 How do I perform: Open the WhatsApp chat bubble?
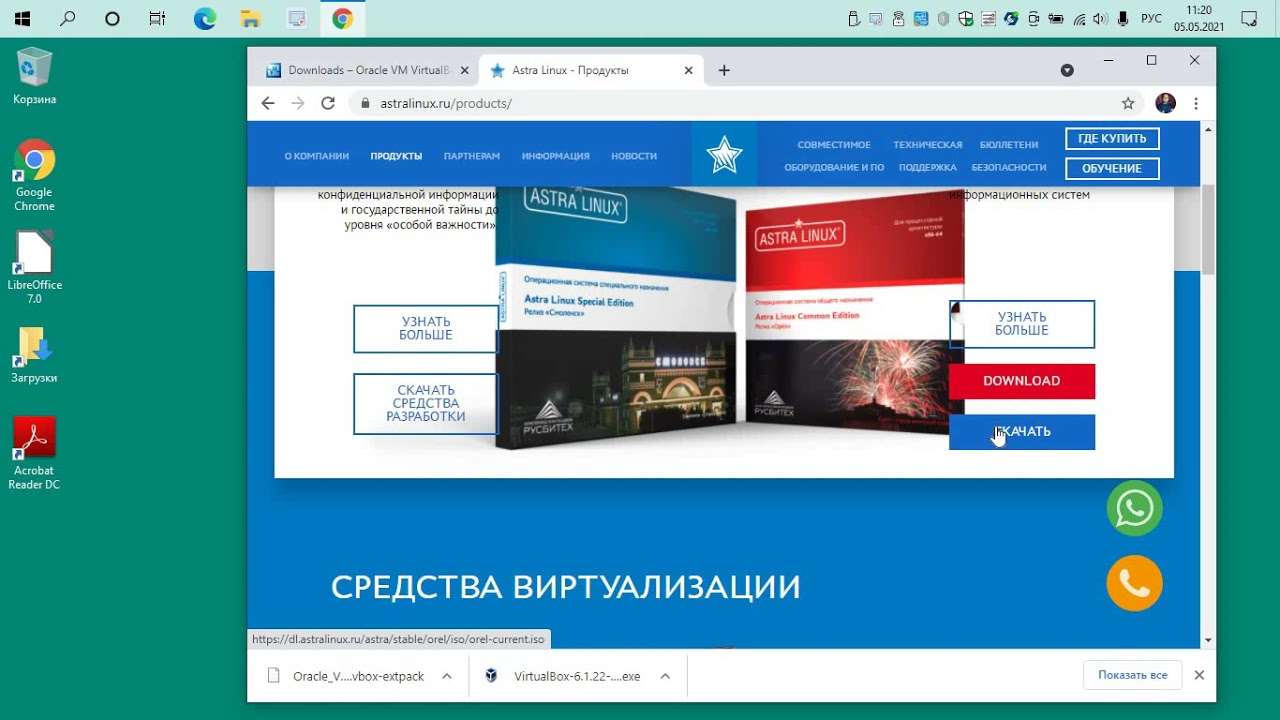(1135, 509)
